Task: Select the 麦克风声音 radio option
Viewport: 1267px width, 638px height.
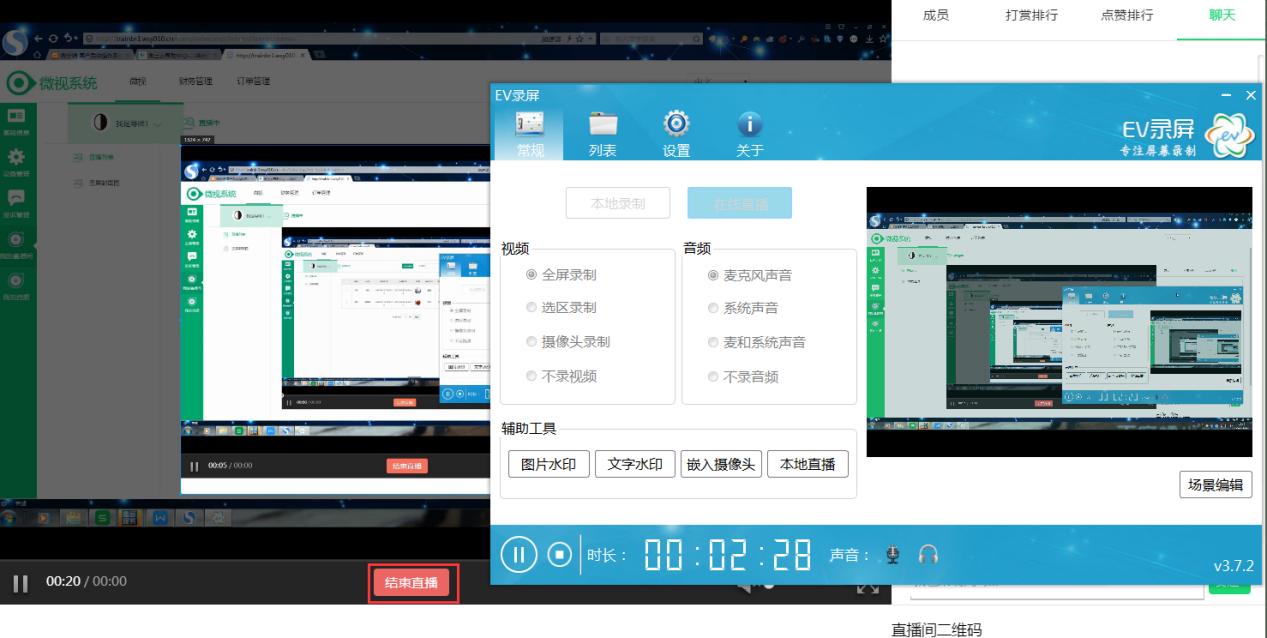Action: [750, 275]
